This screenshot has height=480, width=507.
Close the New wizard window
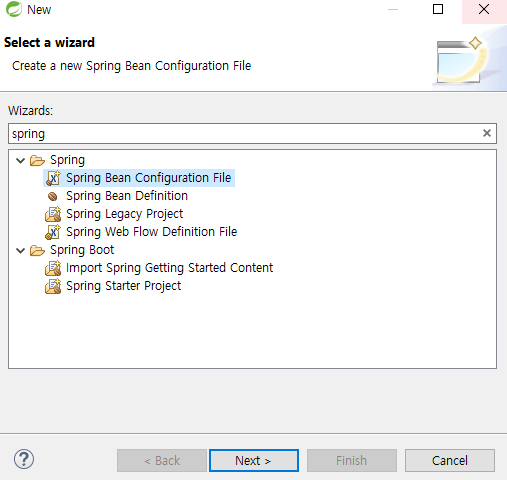(484, 9)
